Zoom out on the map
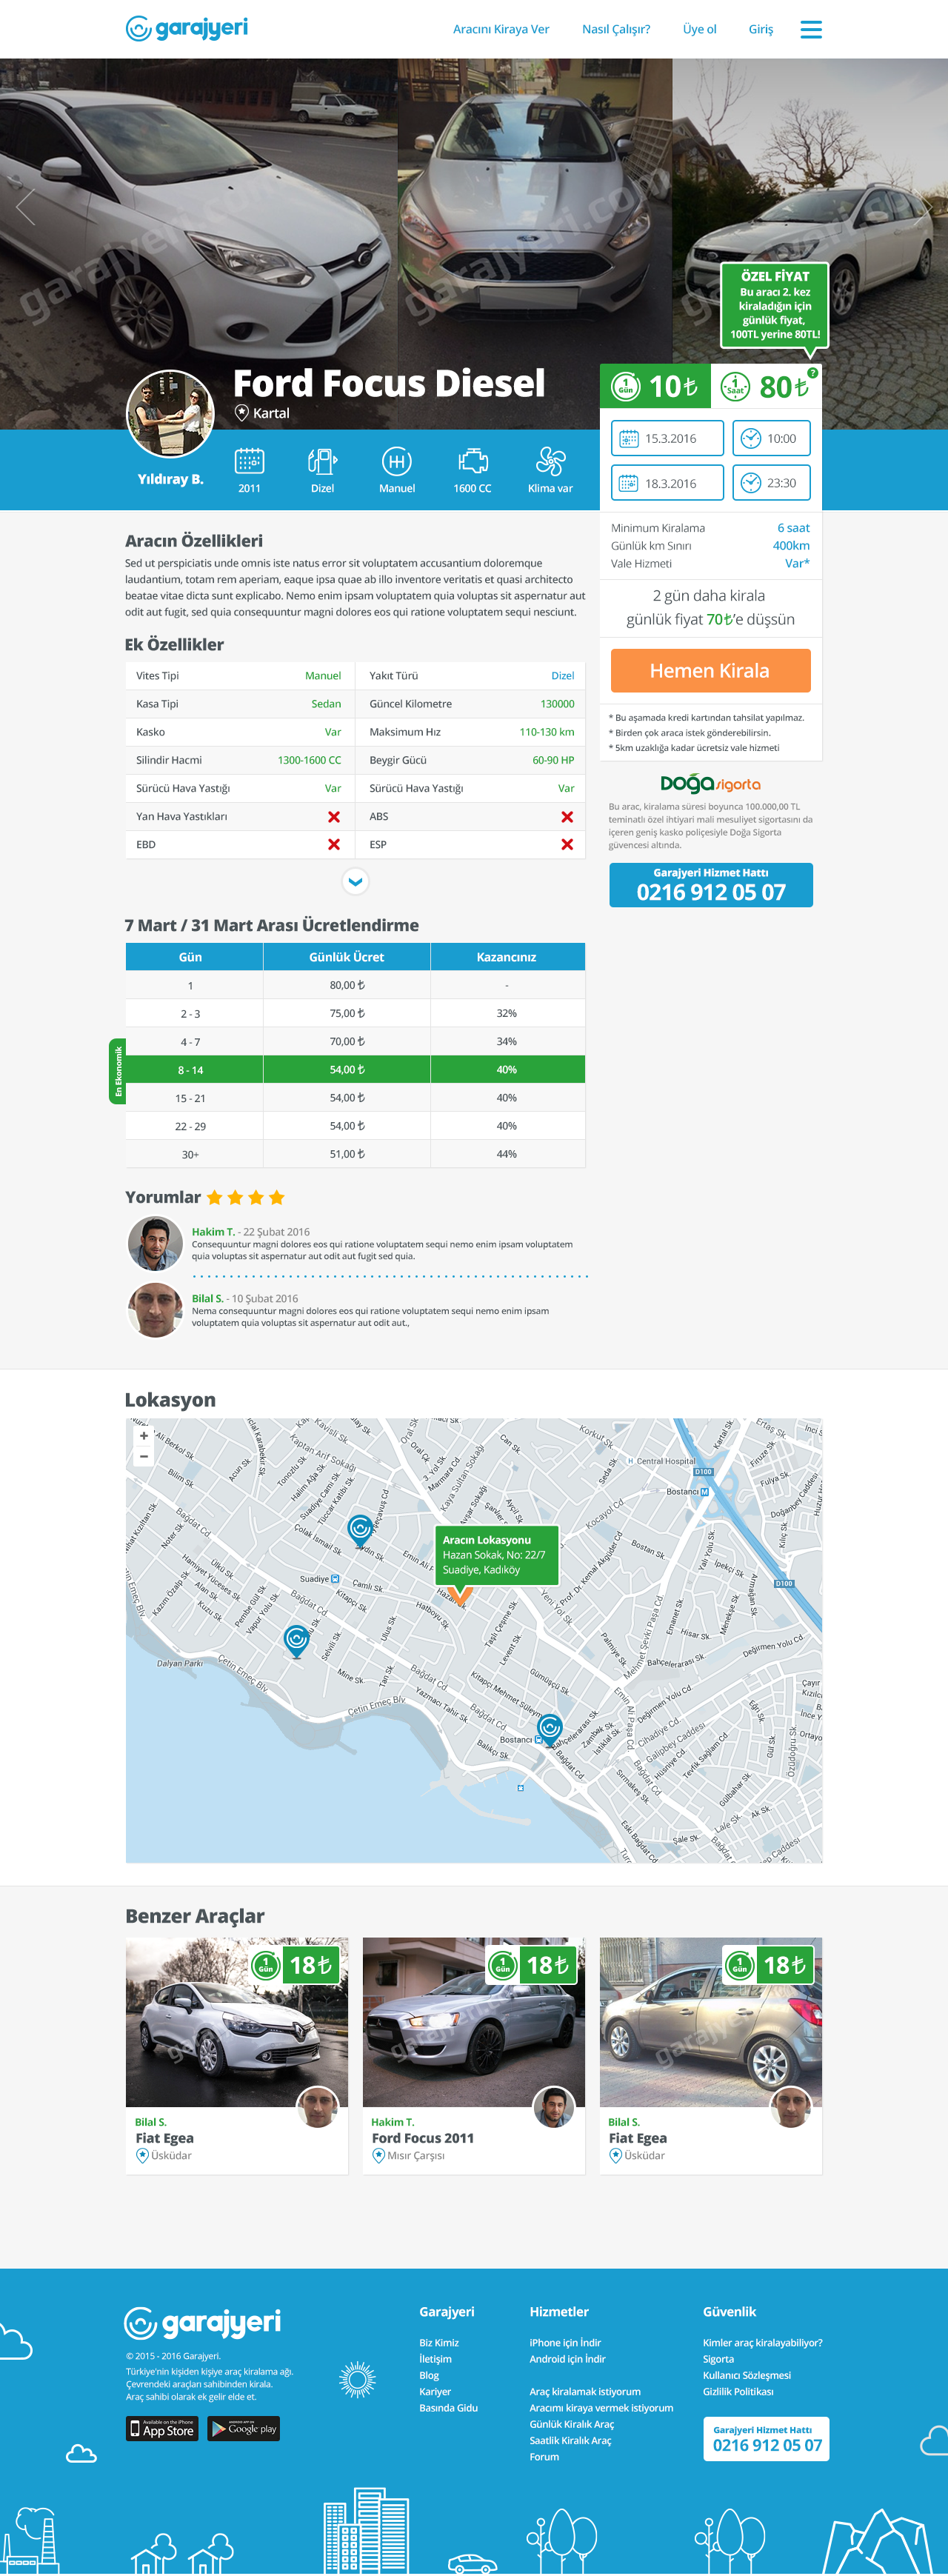The height and width of the screenshot is (2576, 948). 144,1456
